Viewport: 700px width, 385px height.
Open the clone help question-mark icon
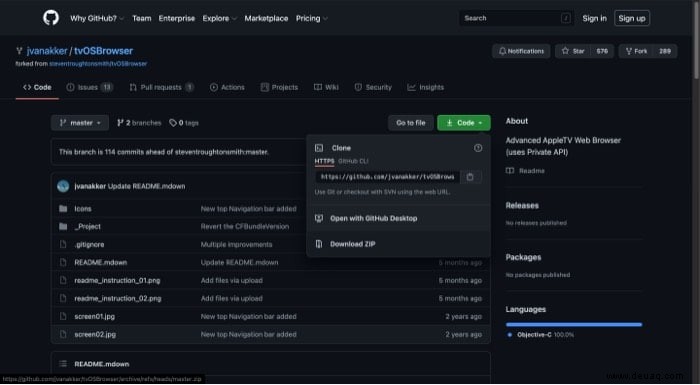(478, 148)
